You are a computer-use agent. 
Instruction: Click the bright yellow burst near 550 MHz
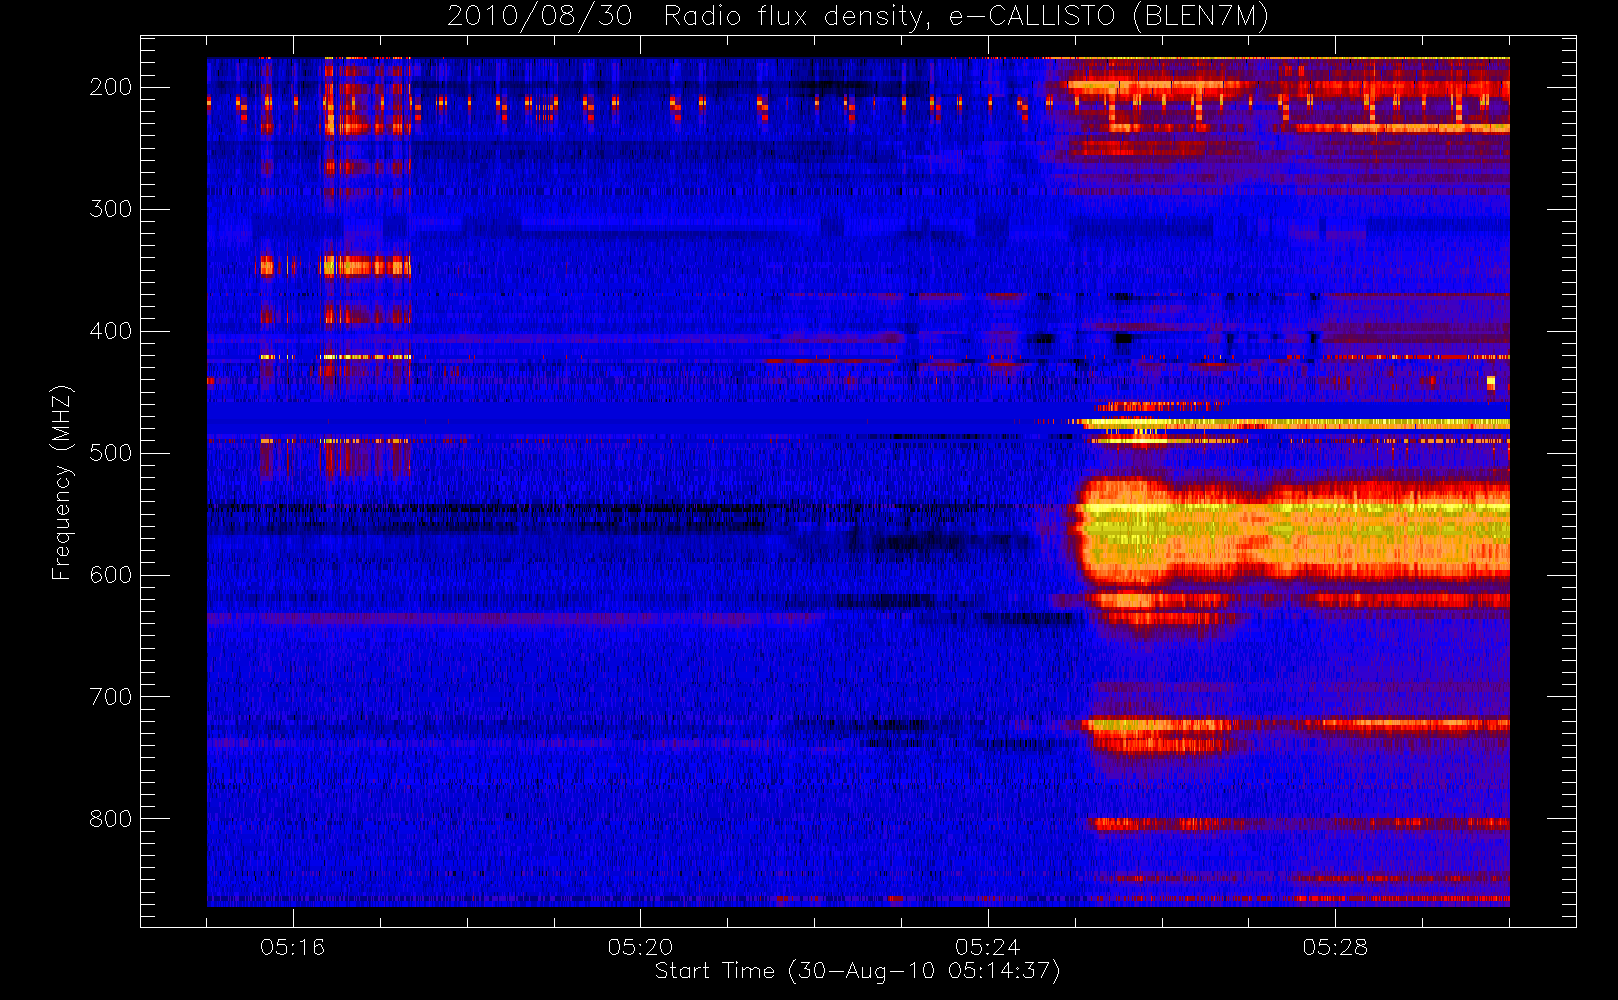click(1292, 532)
